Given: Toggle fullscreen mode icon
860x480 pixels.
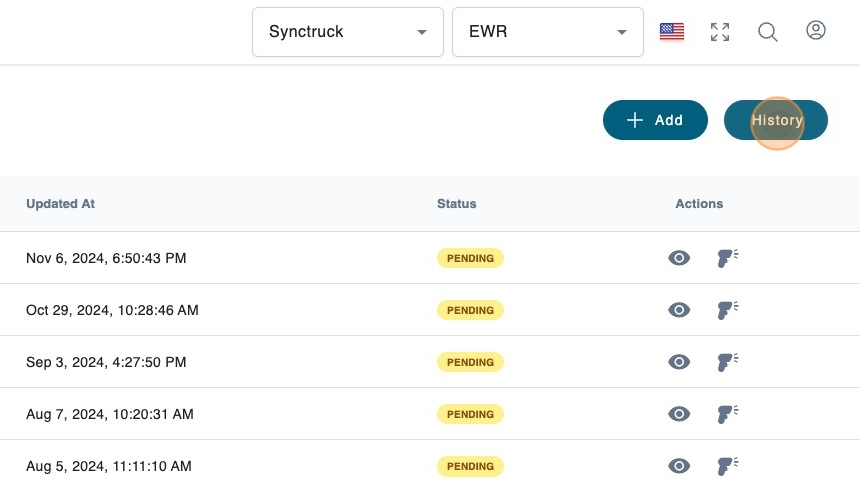Looking at the screenshot, I should 719,32.
